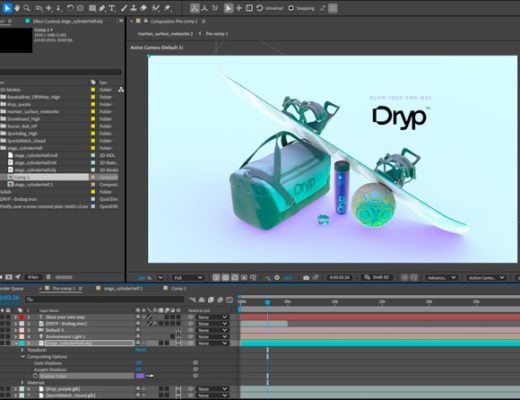This screenshot has height=400, width=520.
Task: Open the Advanced renderer dropdown
Action: (x=441, y=277)
